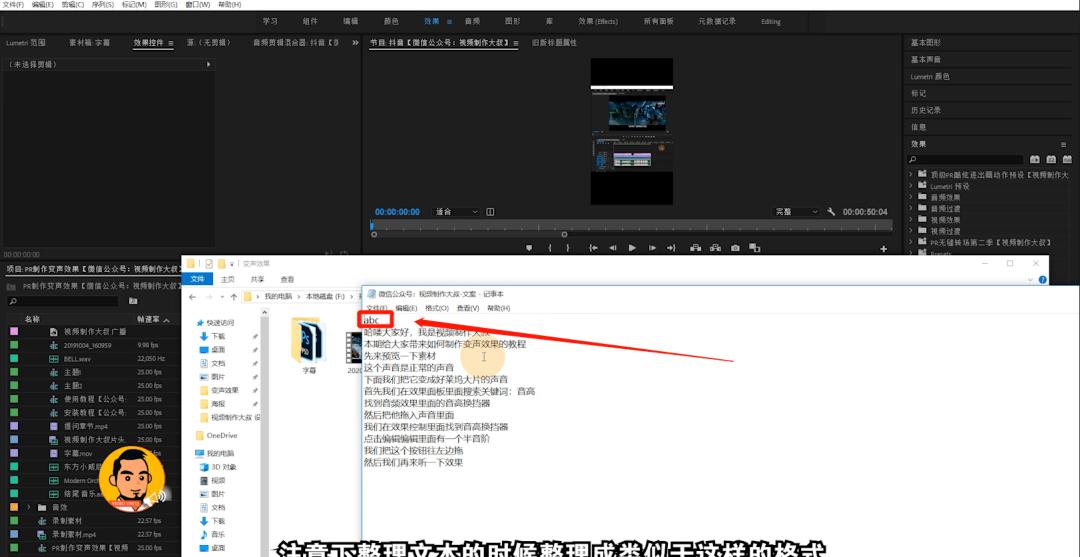Add a marker in the Program monitor
Viewport: 1080px width, 557px height.
pos(529,248)
